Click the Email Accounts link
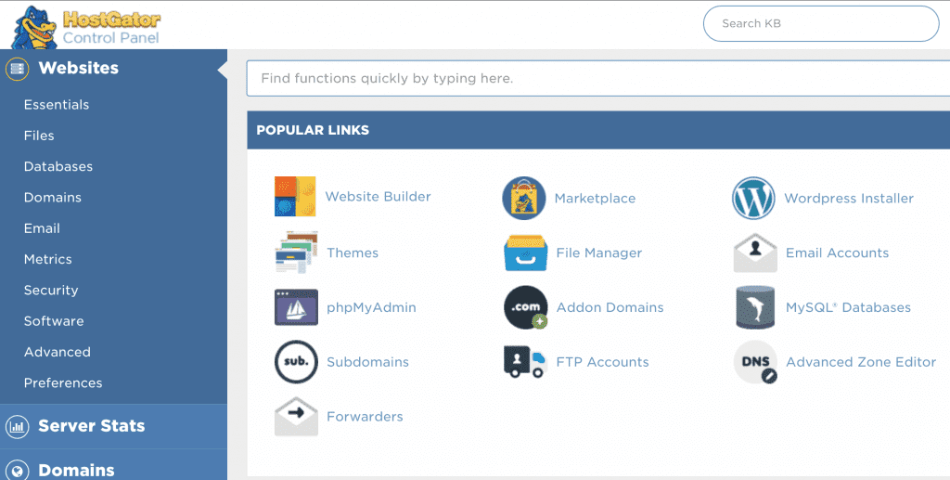Image resolution: width=950 pixels, height=480 pixels. click(x=836, y=253)
